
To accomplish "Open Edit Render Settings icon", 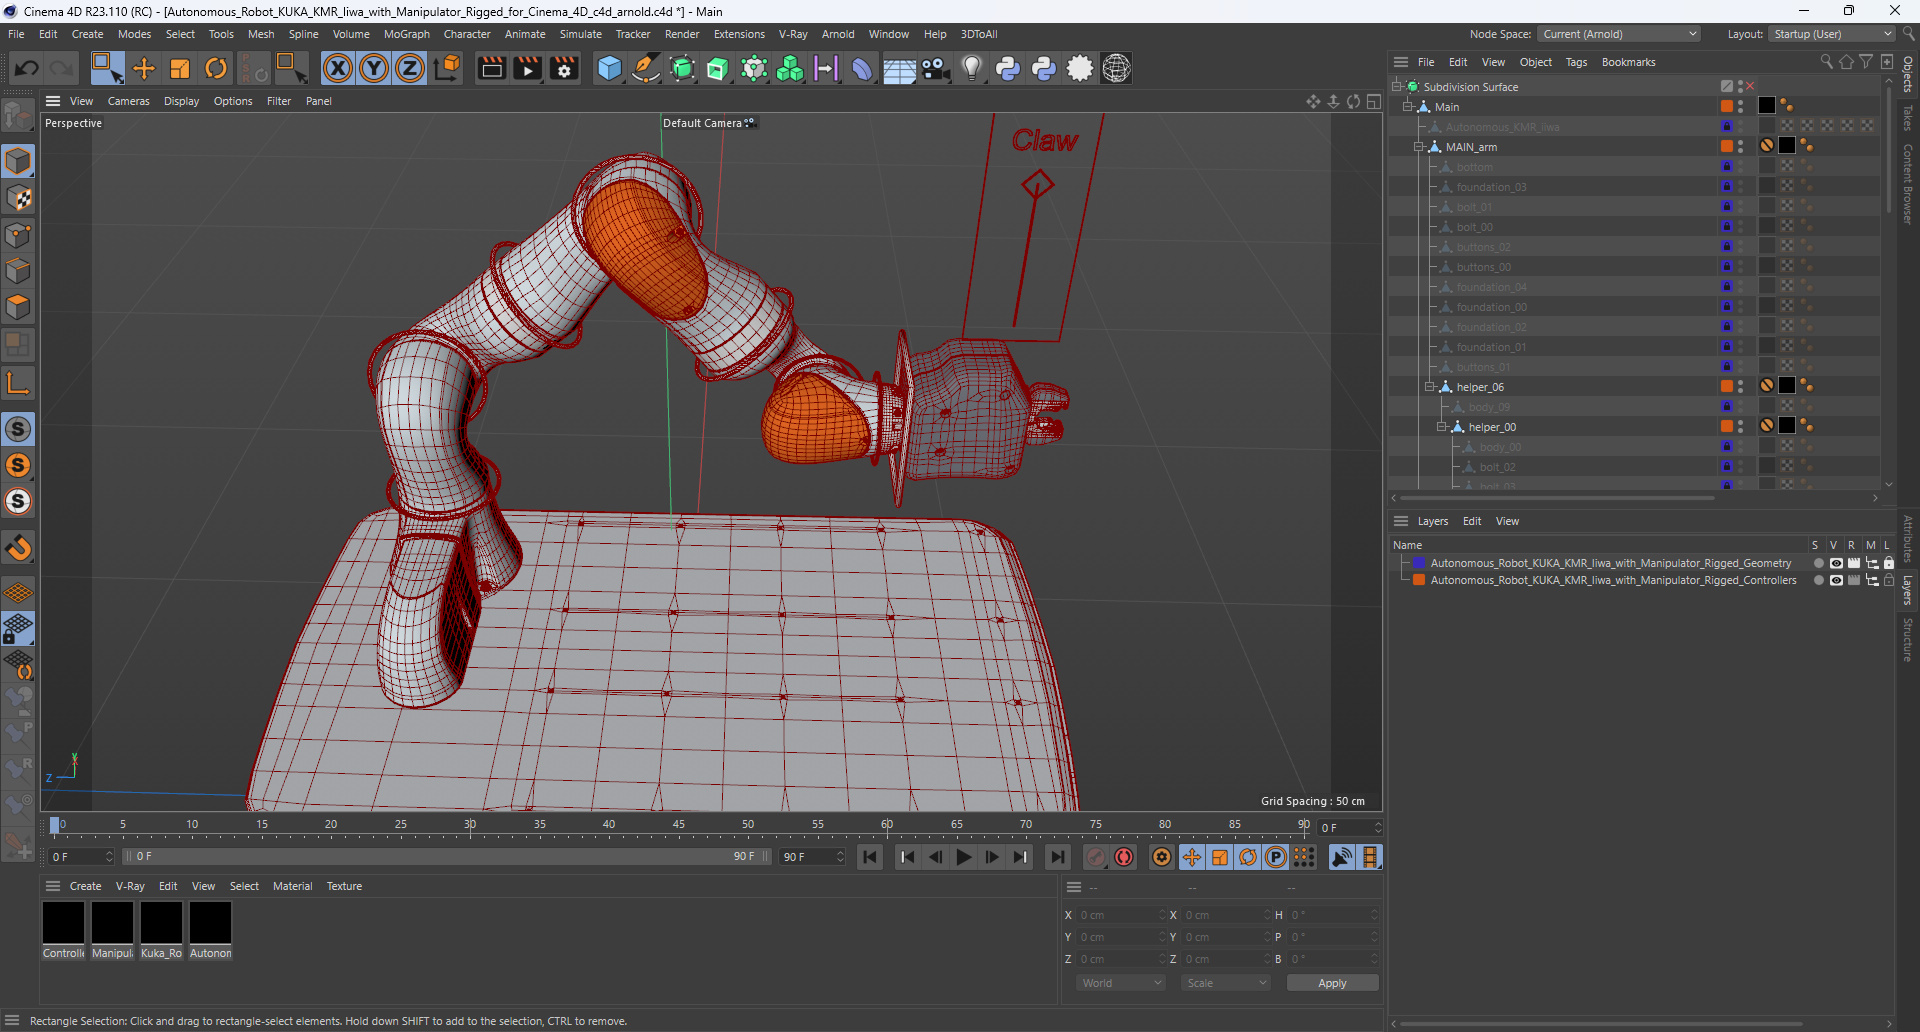I will pos(564,68).
